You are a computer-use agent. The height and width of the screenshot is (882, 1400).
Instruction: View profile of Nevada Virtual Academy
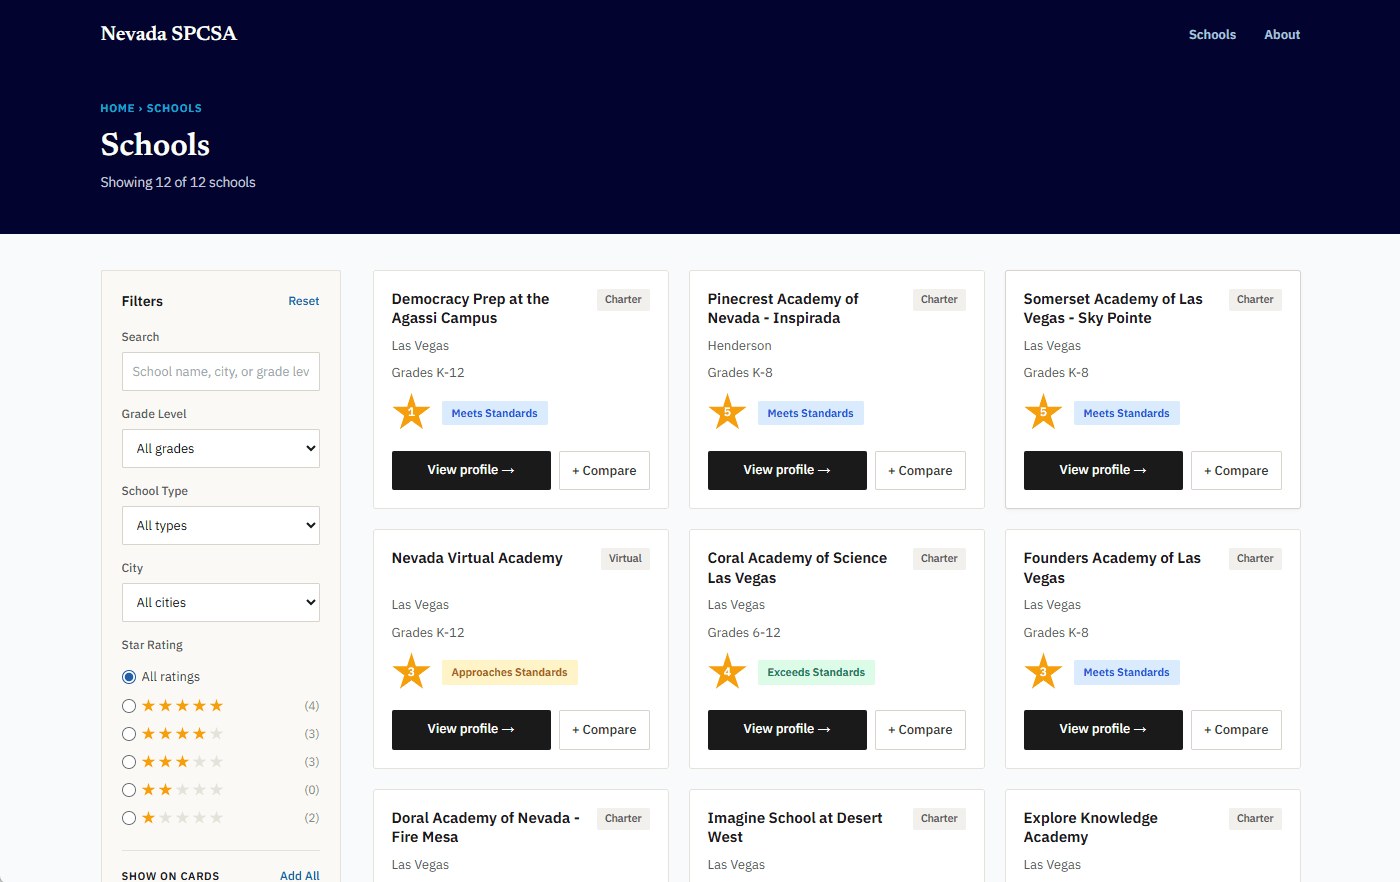coord(471,730)
